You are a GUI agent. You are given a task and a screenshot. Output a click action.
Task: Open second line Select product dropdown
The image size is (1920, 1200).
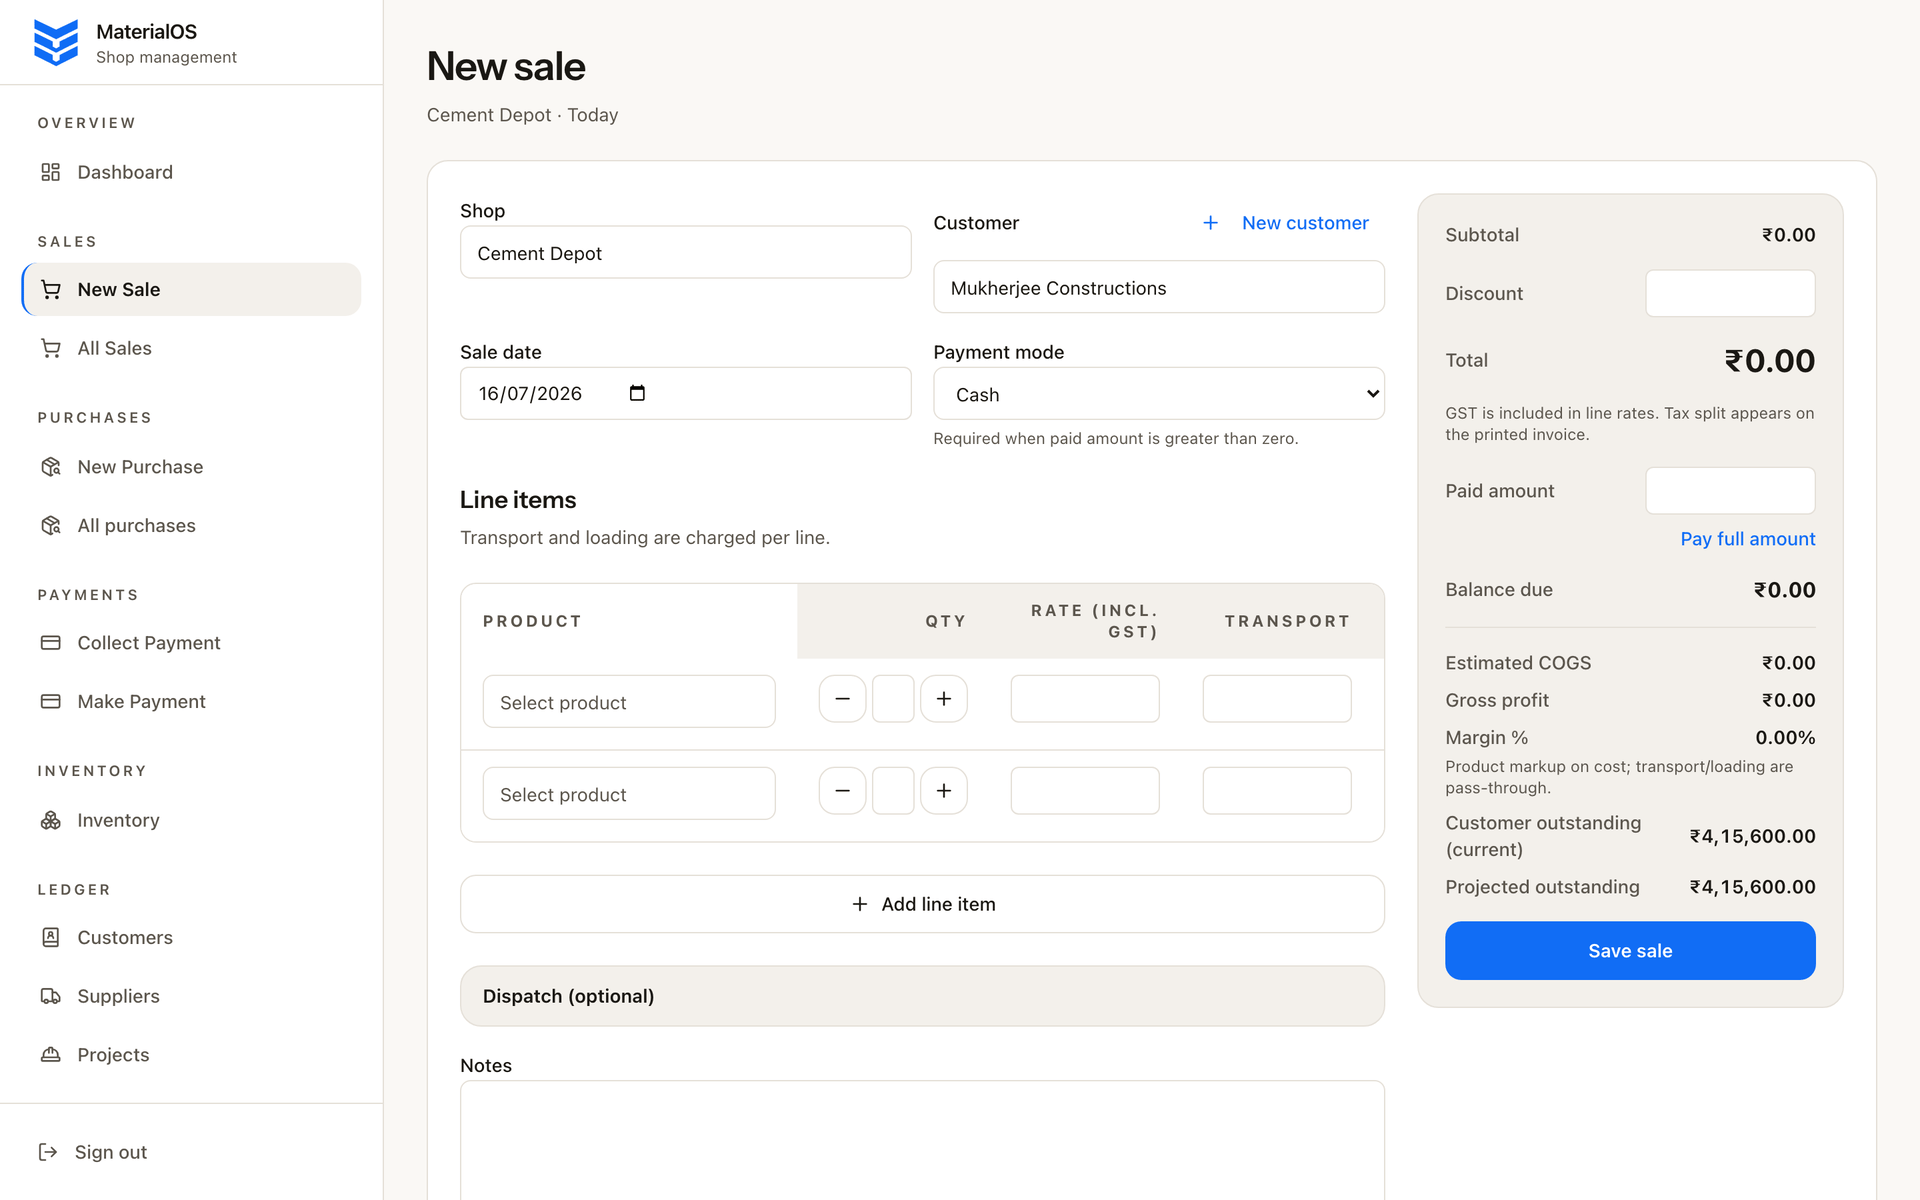point(629,794)
